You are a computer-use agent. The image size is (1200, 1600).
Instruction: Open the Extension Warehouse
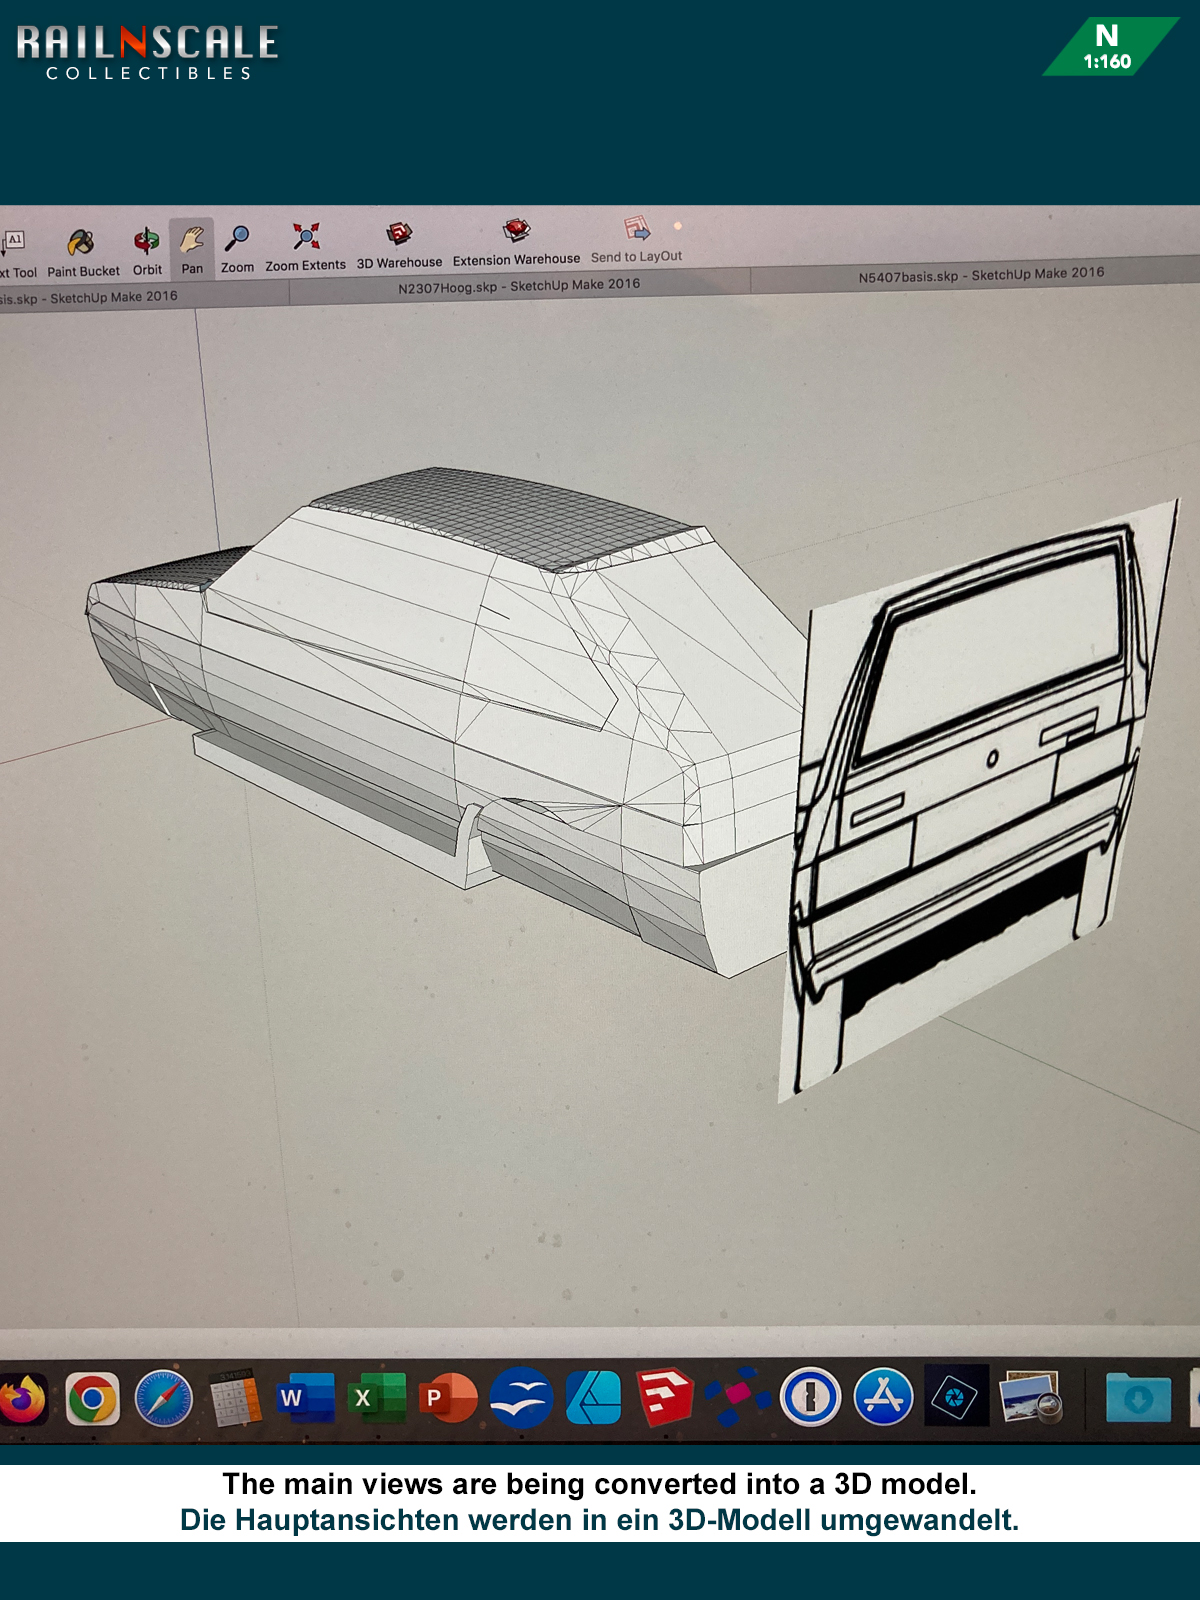pyautogui.click(x=516, y=232)
